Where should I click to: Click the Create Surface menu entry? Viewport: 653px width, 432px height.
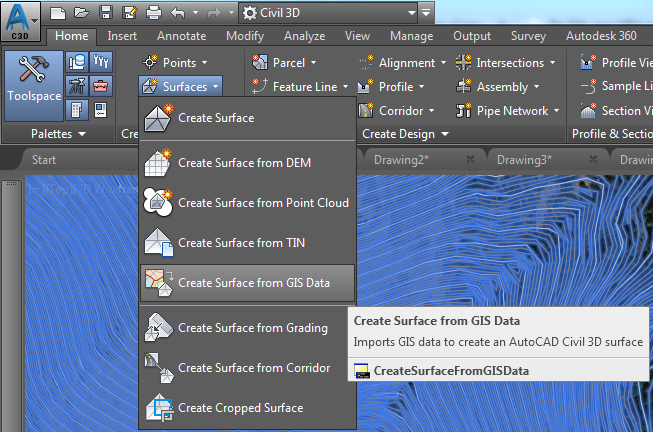(x=216, y=118)
